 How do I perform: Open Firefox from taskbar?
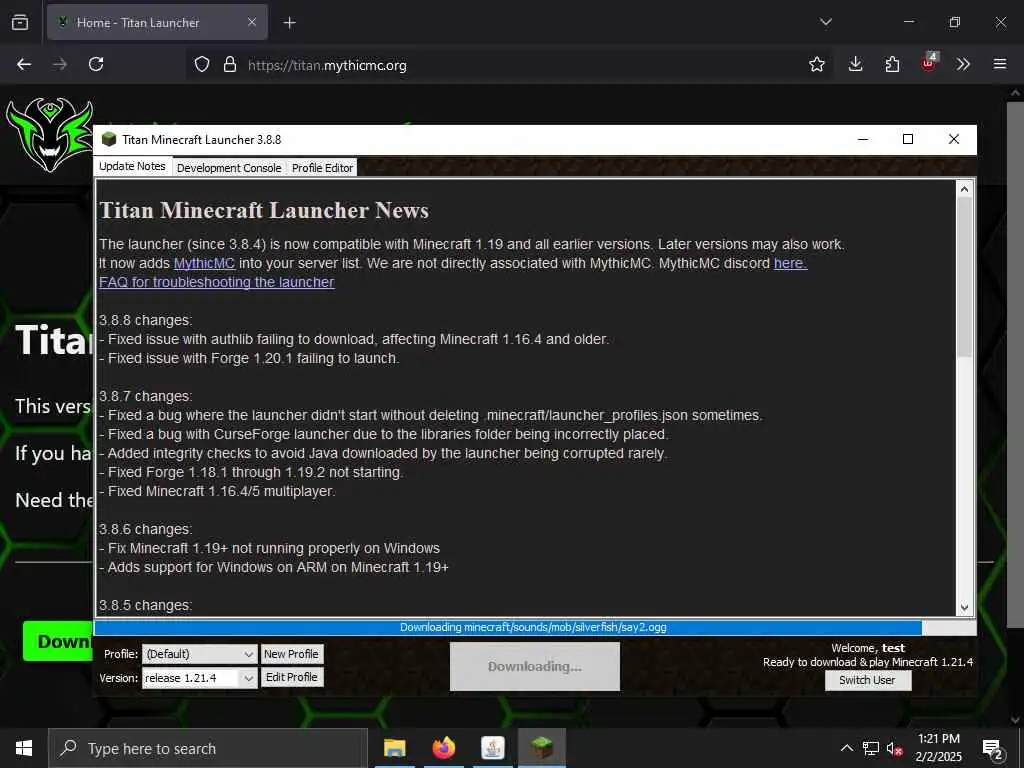point(443,748)
